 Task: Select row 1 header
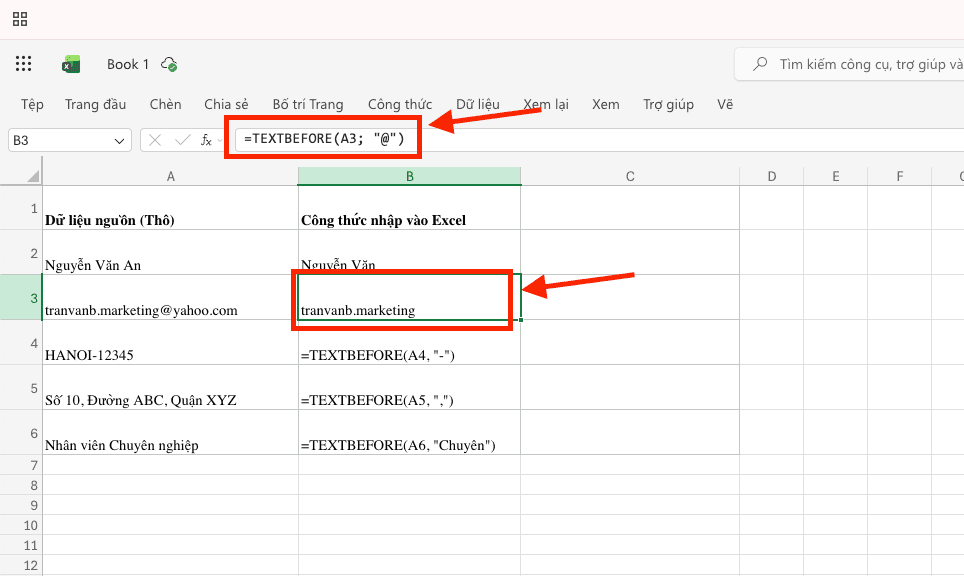point(21,208)
